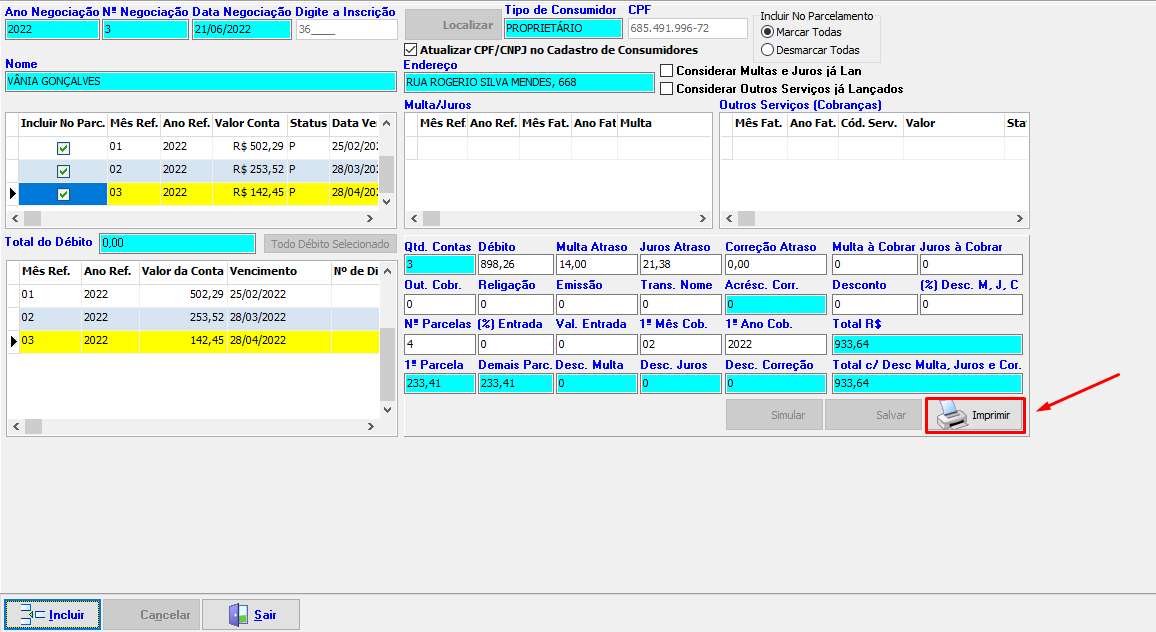The width and height of the screenshot is (1156, 632).
Task: Click the Nº Parcelas input field
Action: [x=439, y=344]
